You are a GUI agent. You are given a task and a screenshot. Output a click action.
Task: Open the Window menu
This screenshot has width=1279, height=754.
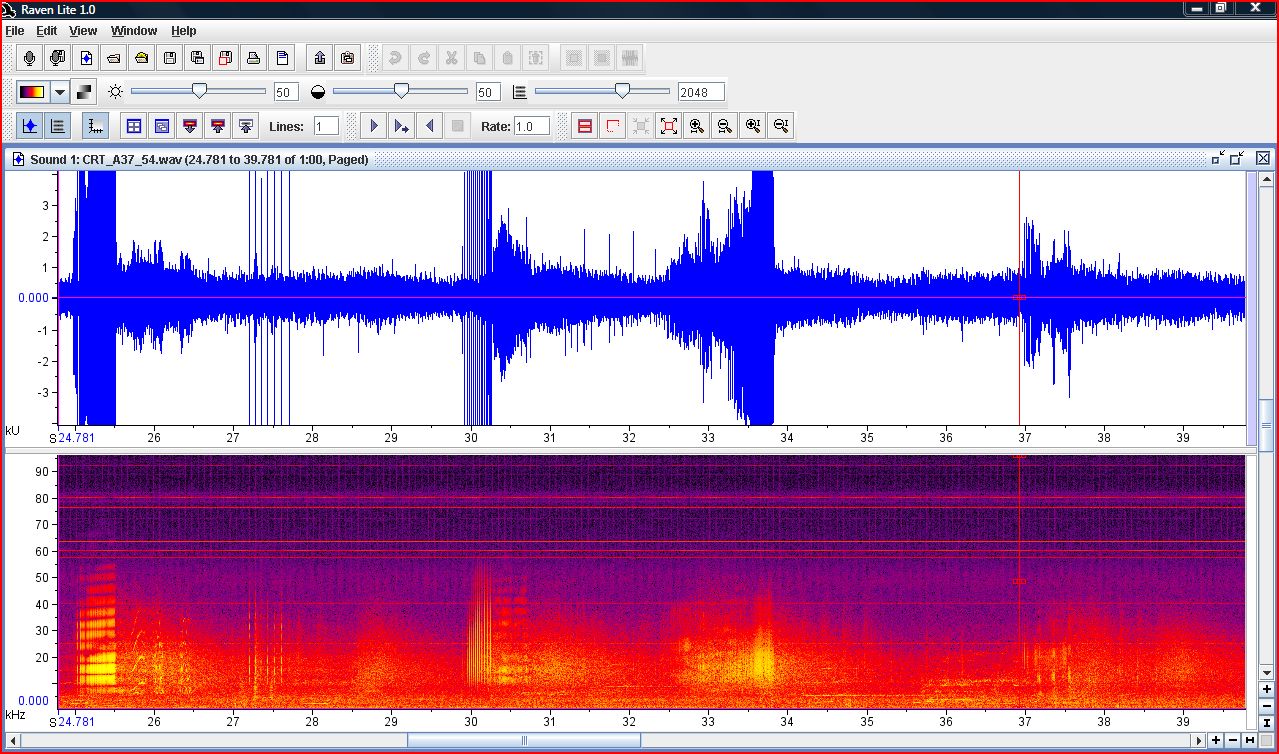[134, 31]
